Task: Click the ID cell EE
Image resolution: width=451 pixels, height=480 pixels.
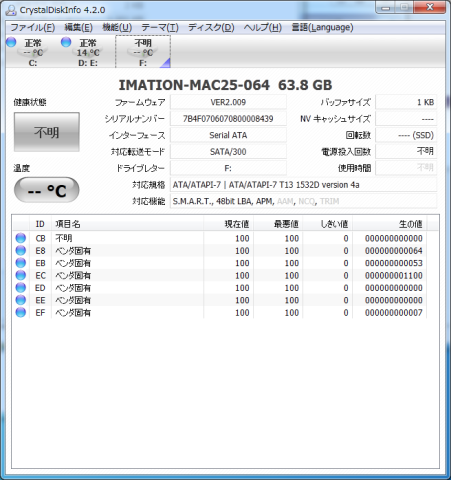Action: coord(40,300)
